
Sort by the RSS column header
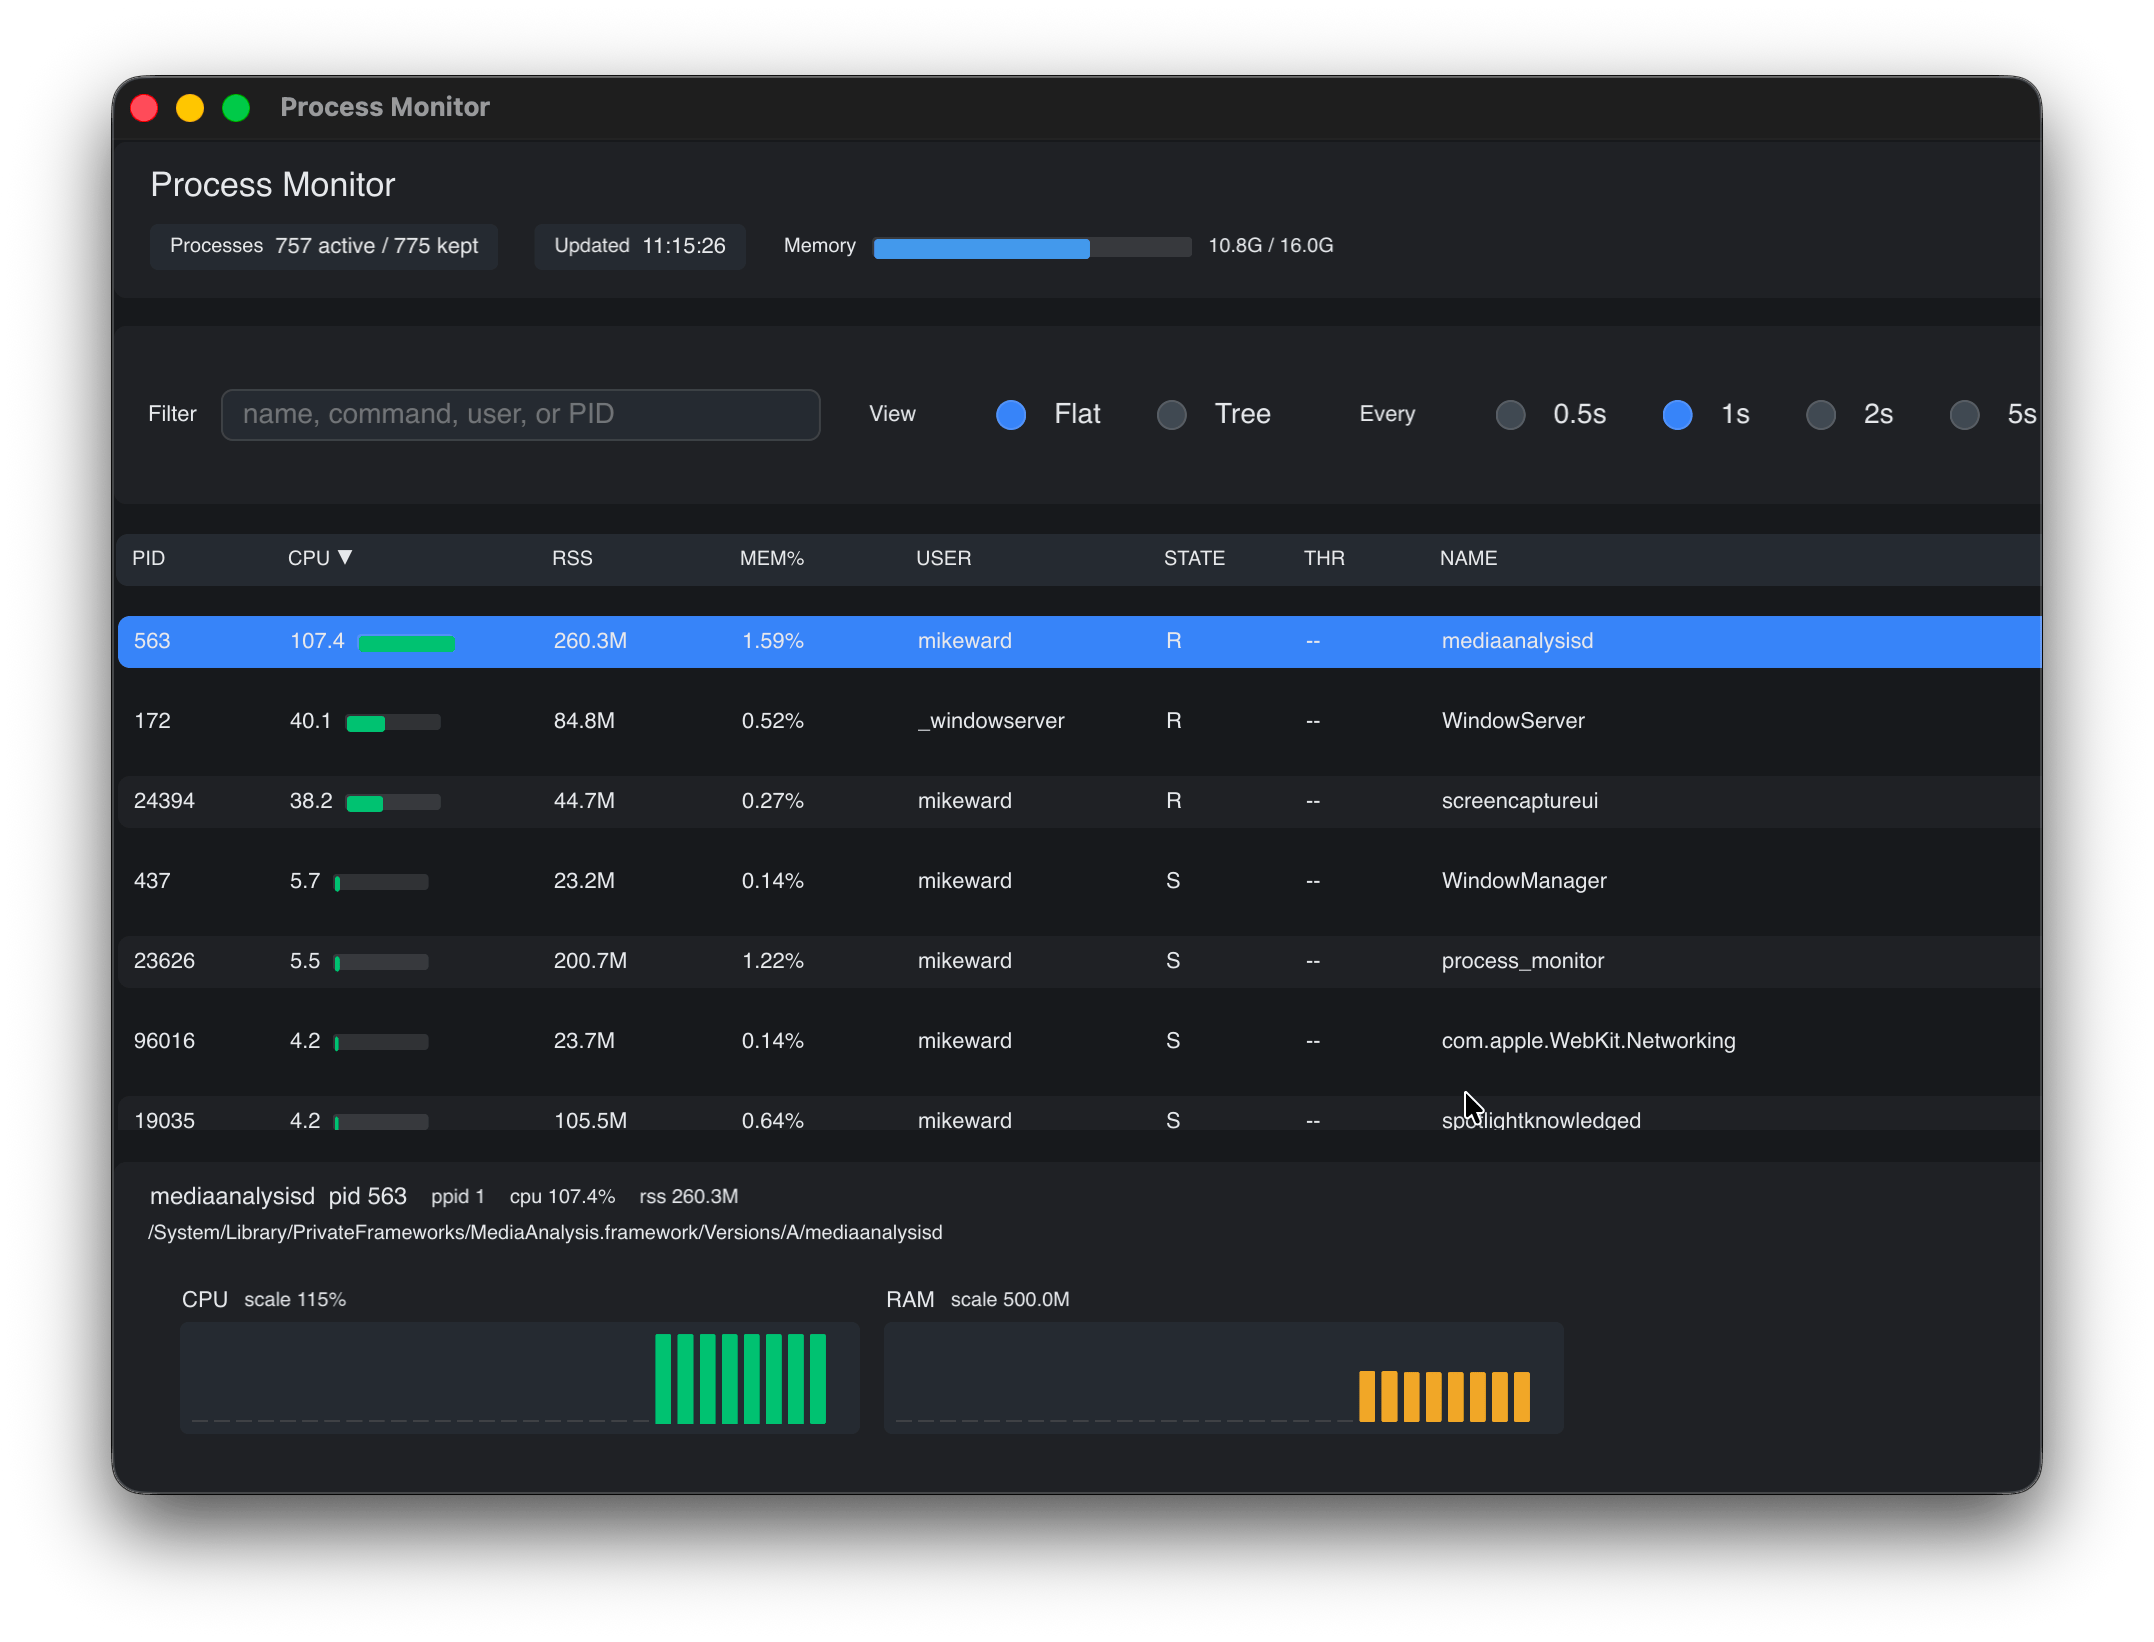coord(572,558)
